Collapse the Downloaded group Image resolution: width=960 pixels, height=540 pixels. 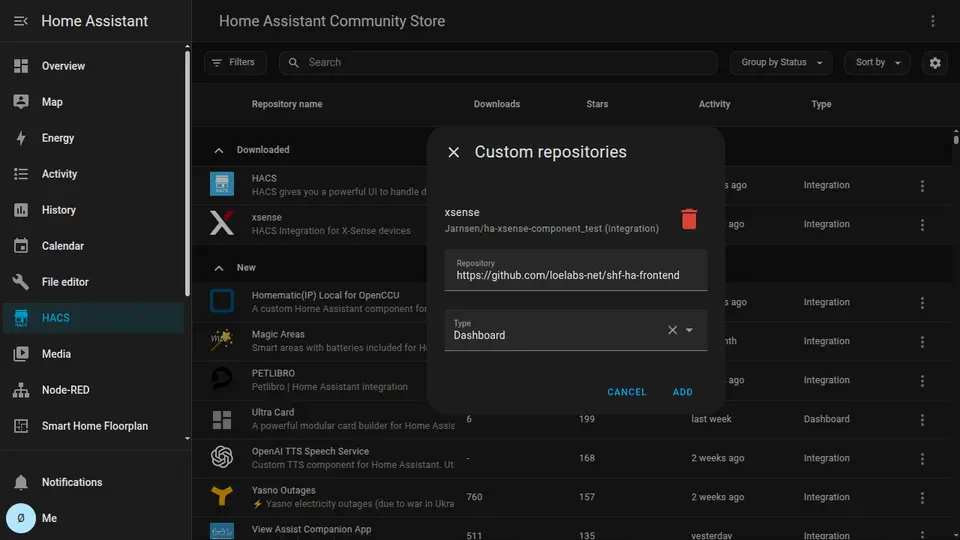(219, 150)
